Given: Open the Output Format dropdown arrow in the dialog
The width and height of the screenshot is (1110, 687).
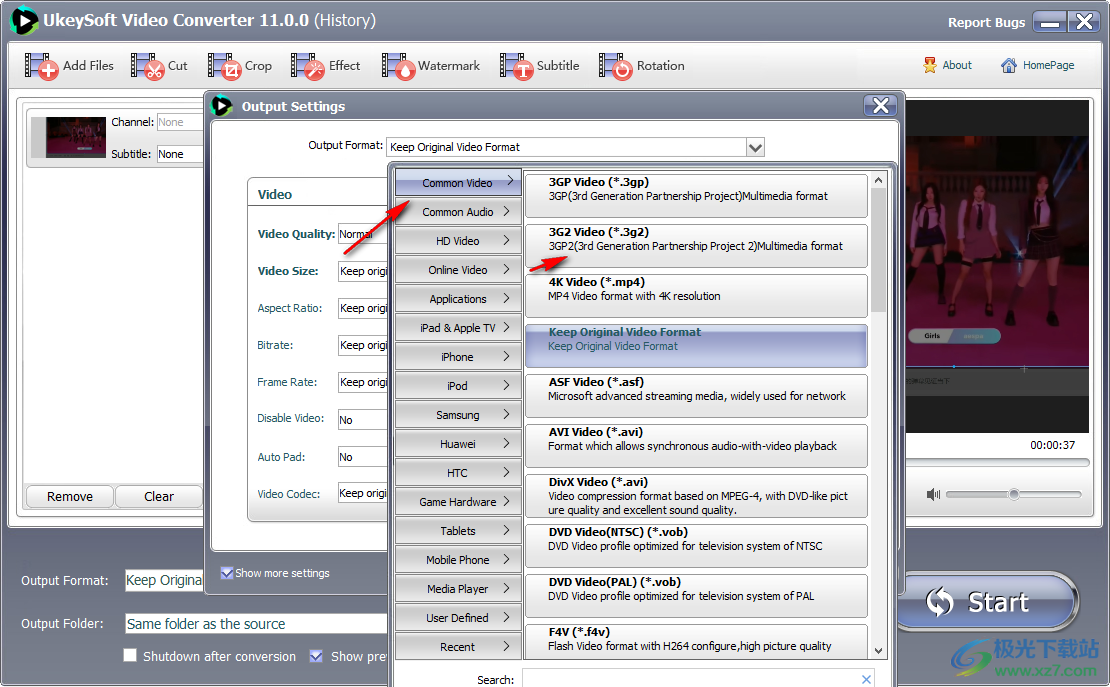Looking at the screenshot, I should coord(755,147).
